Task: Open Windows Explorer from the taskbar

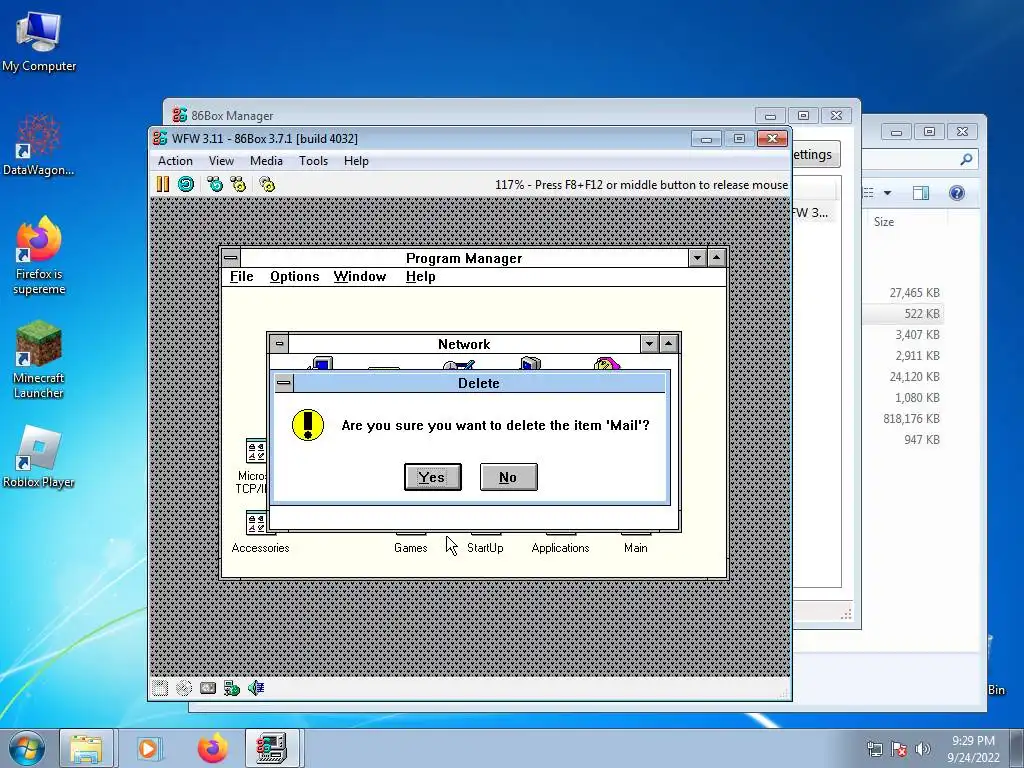Action: coord(86,748)
